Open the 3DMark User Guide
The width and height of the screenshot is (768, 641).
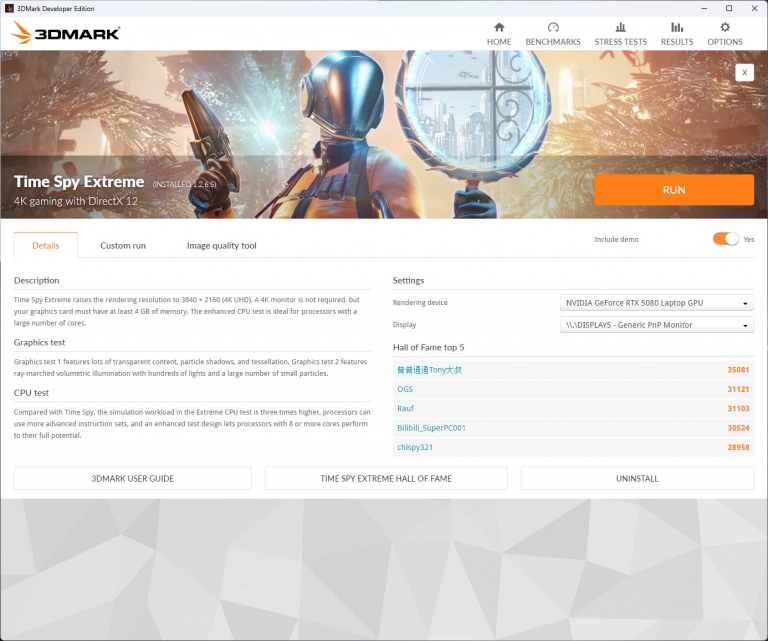133,478
